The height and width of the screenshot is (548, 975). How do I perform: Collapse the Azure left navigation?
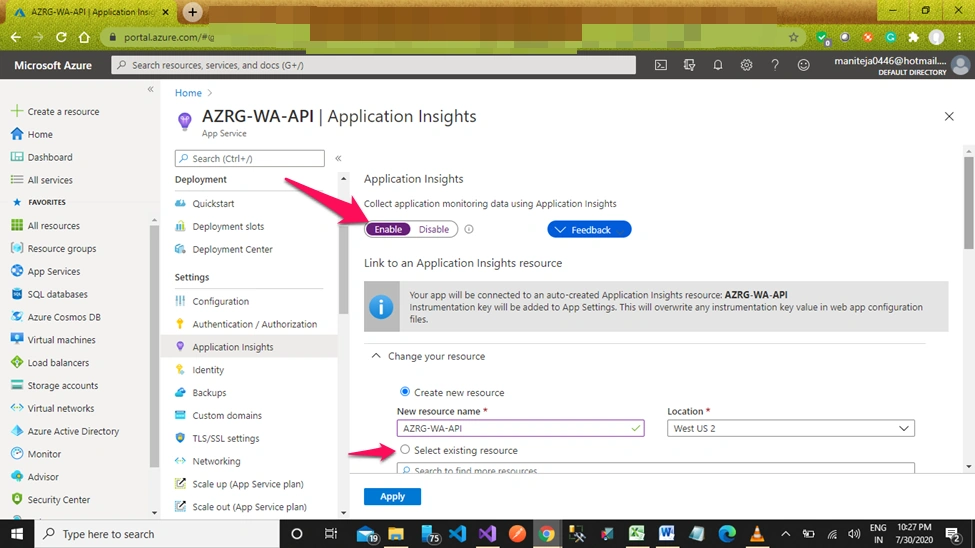point(150,90)
